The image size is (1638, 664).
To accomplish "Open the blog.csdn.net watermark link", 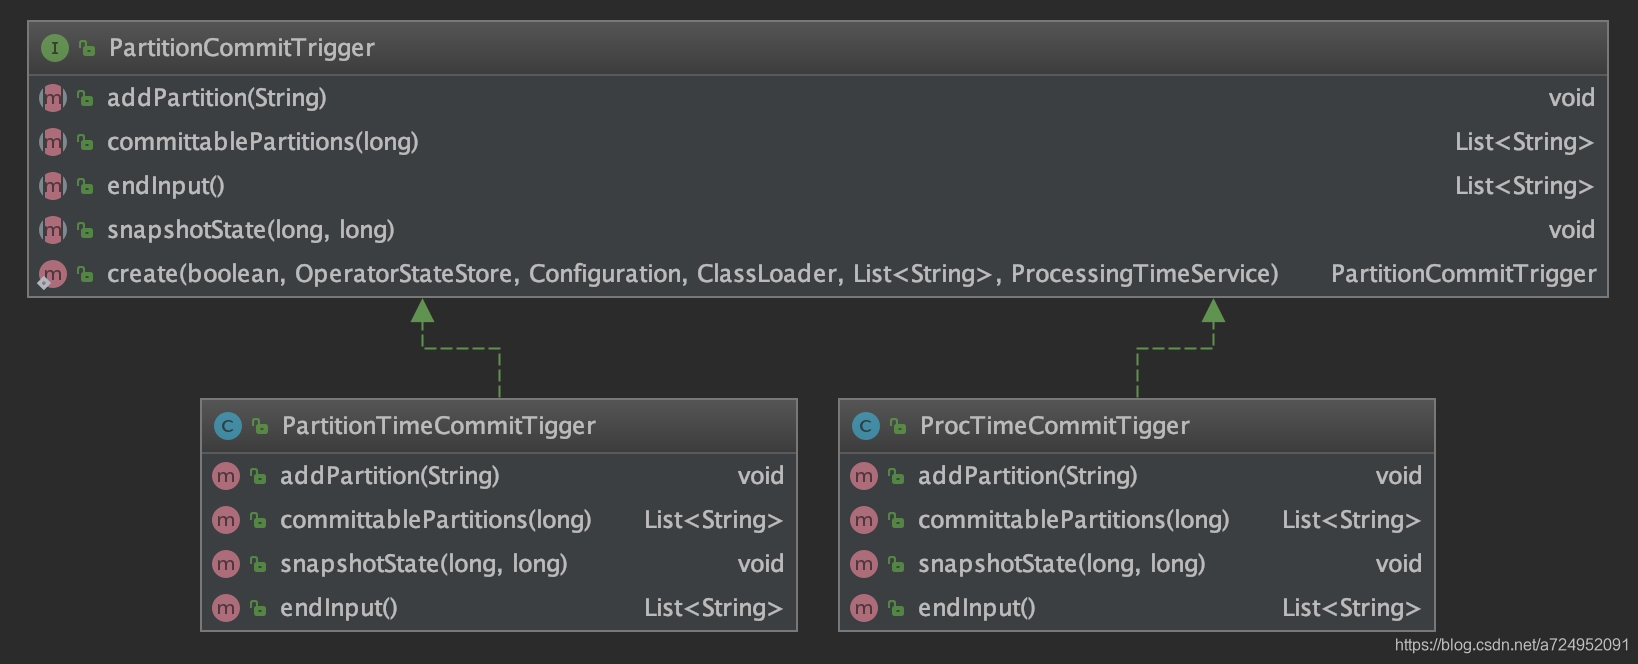I will tap(1511, 646).
